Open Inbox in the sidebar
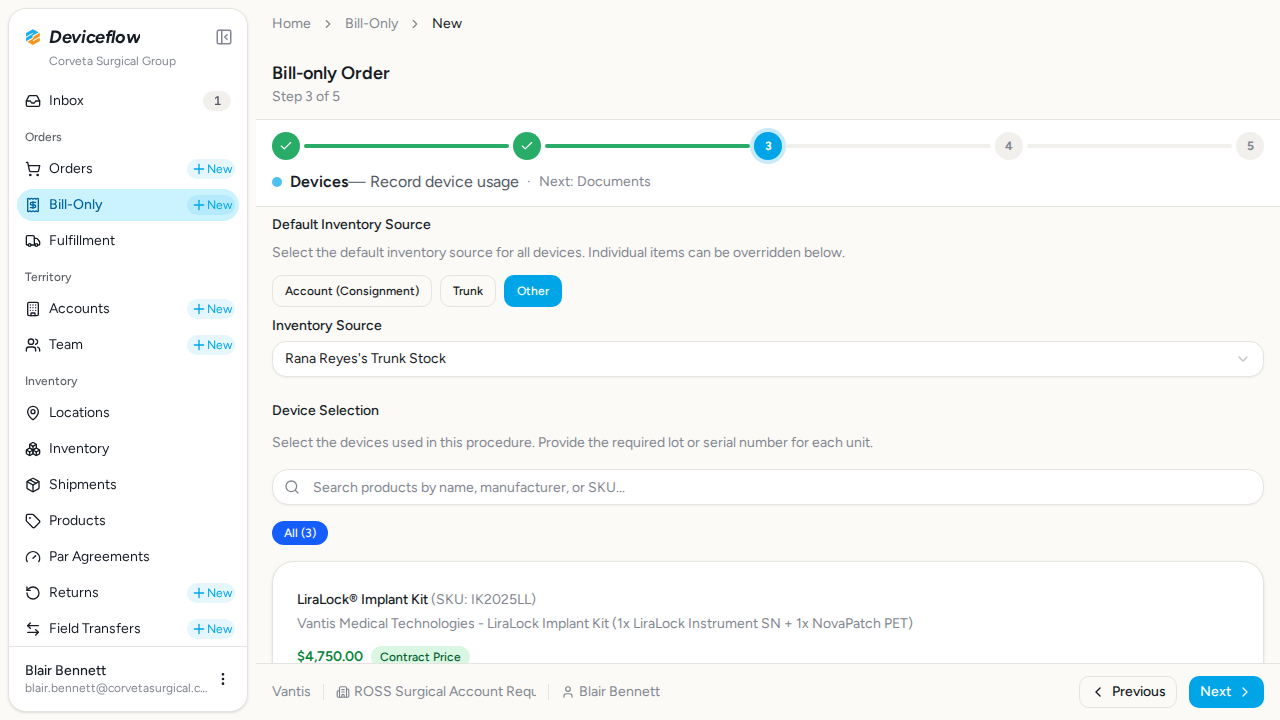Screen dimensions: 1280x720 [128, 101]
